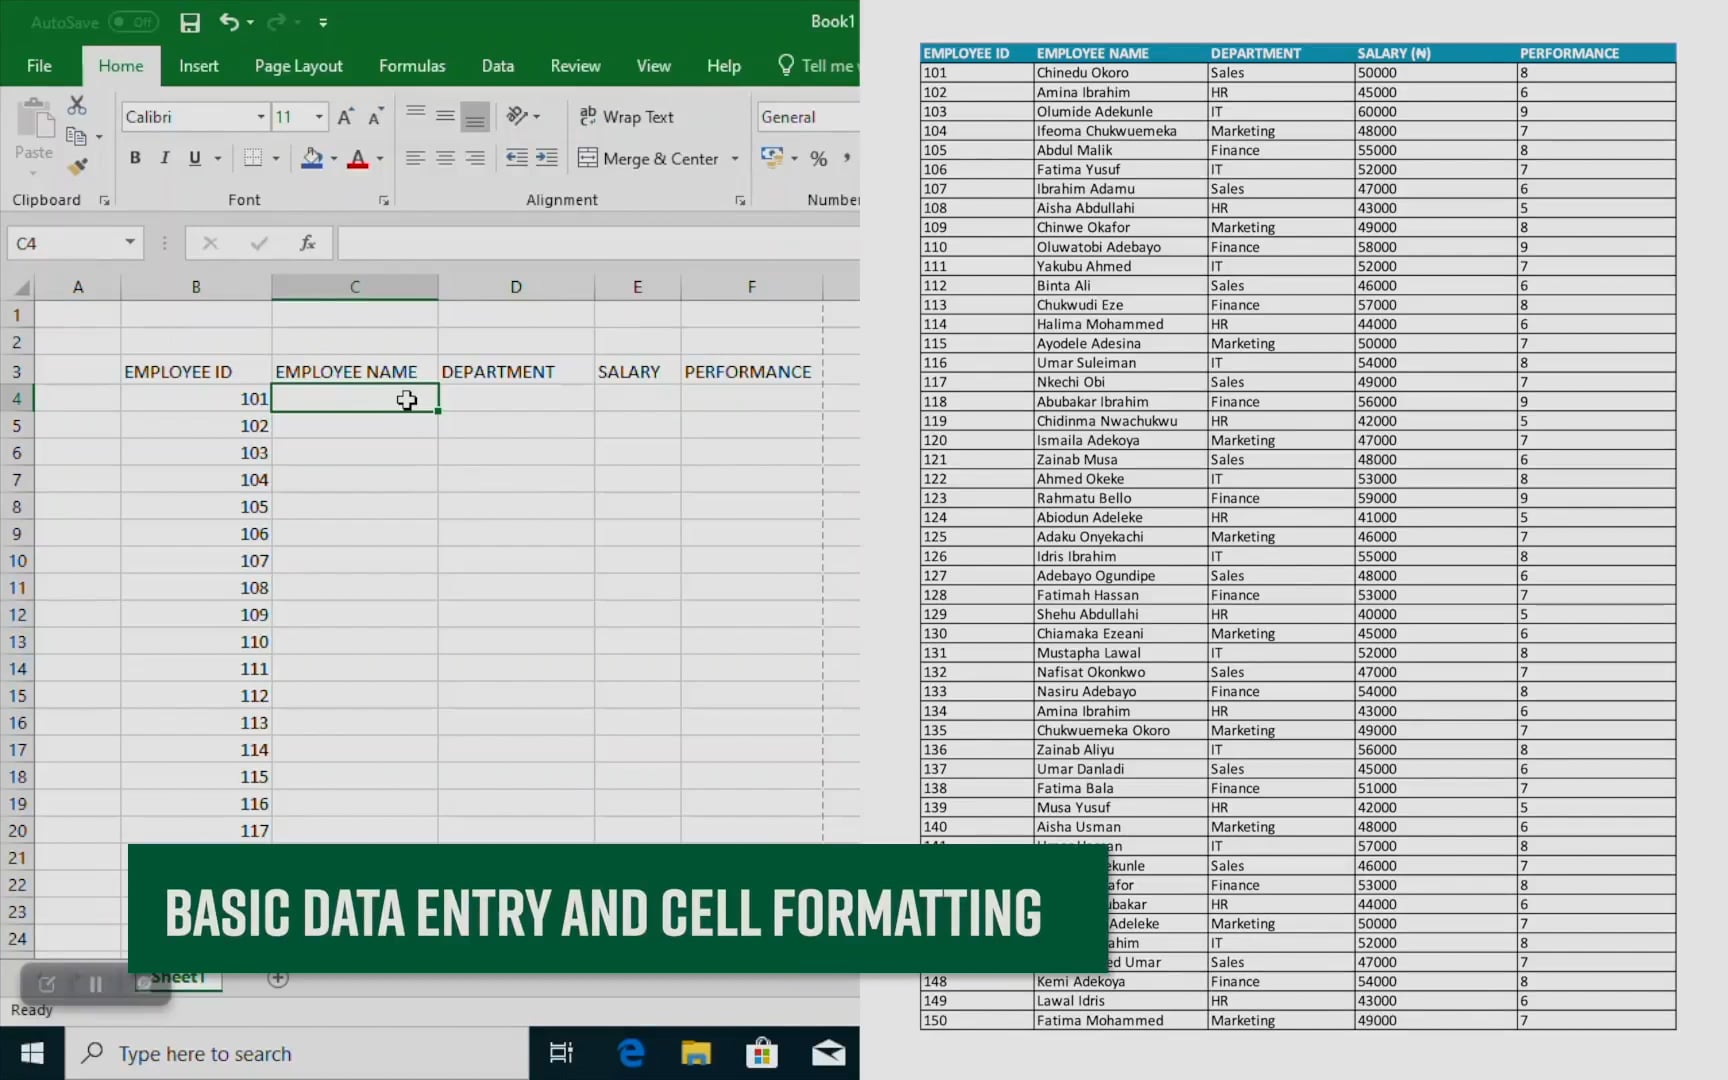Screen dimensions: 1728x1080
Task: Toggle Italic formatting
Action: coord(164,158)
